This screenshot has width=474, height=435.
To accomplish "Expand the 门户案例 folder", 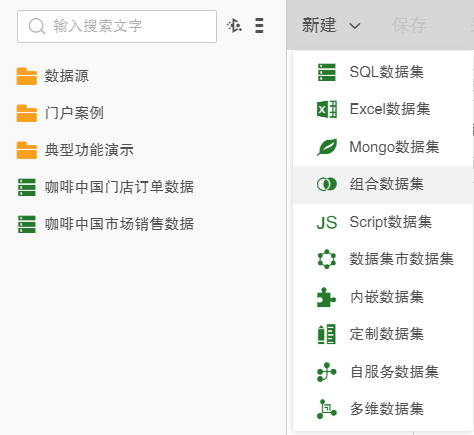I will pyautogui.click(x=60, y=113).
